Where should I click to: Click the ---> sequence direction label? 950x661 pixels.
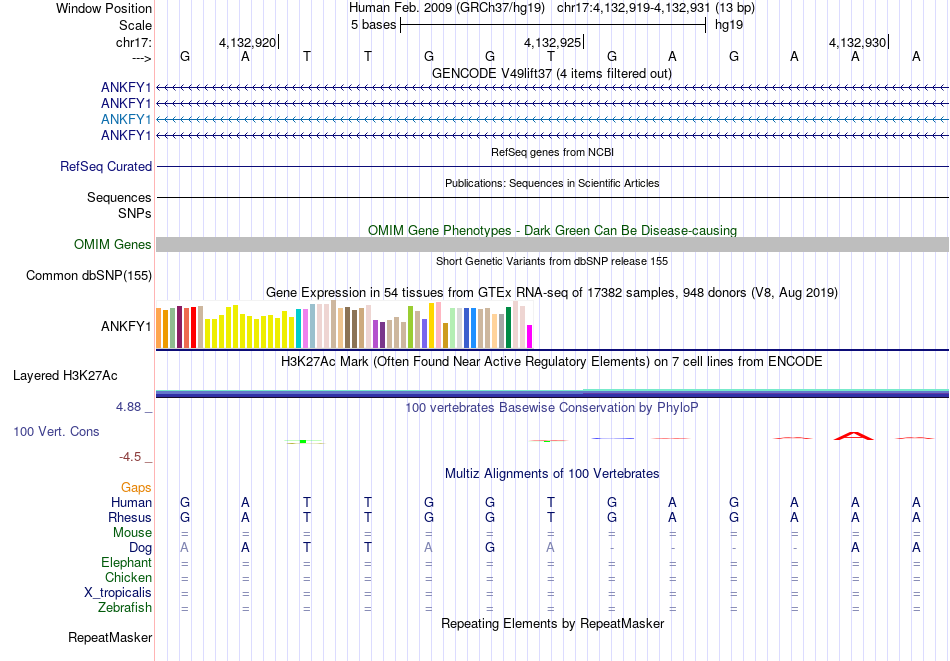[142, 58]
